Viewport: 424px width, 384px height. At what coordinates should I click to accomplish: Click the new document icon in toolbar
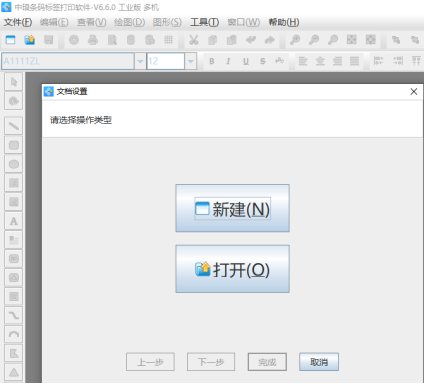point(11,40)
